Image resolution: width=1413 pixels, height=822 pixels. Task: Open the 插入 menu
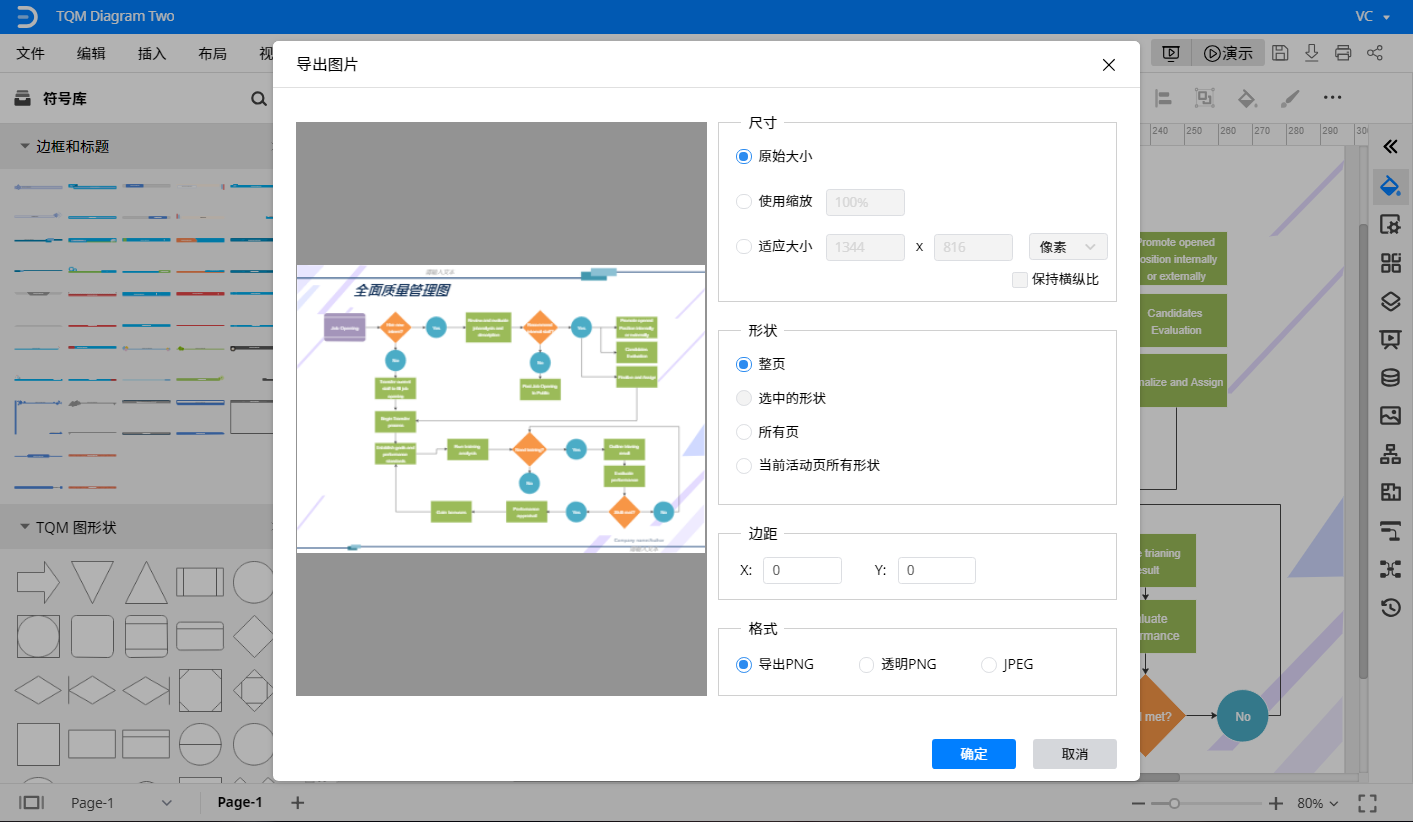click(x=152, y=54)
